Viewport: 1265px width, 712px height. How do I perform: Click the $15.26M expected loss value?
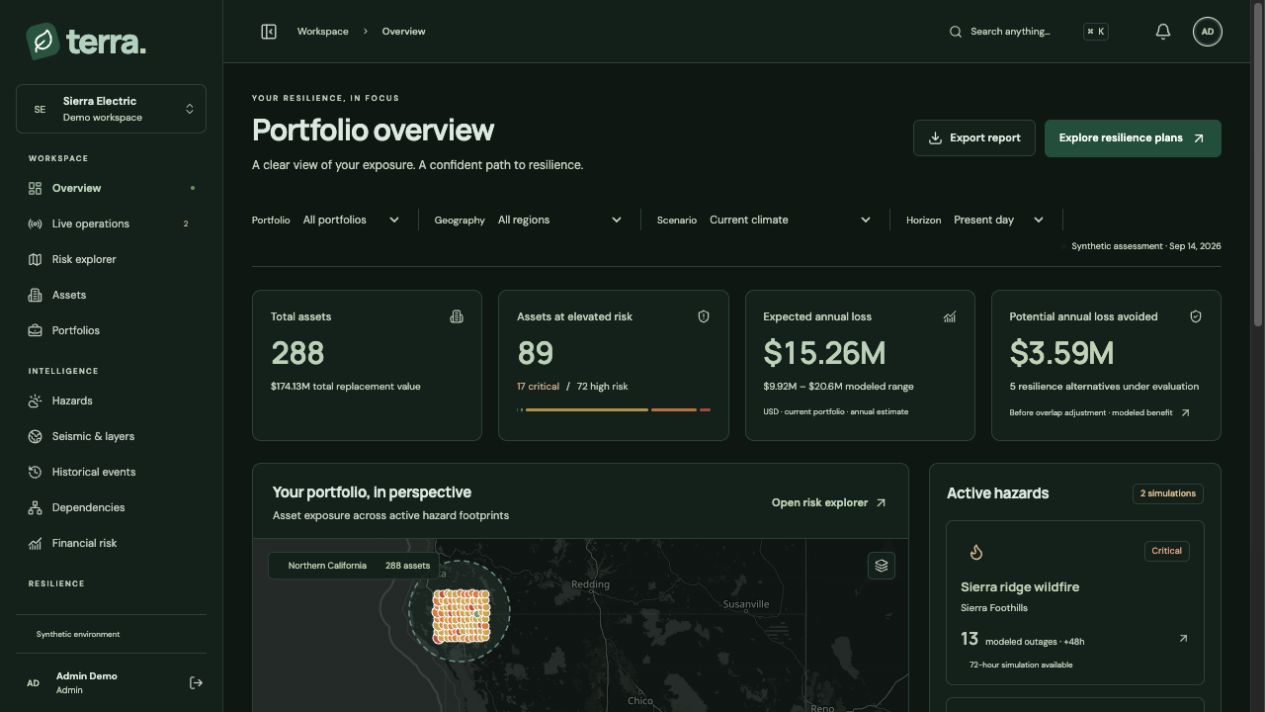824,353
